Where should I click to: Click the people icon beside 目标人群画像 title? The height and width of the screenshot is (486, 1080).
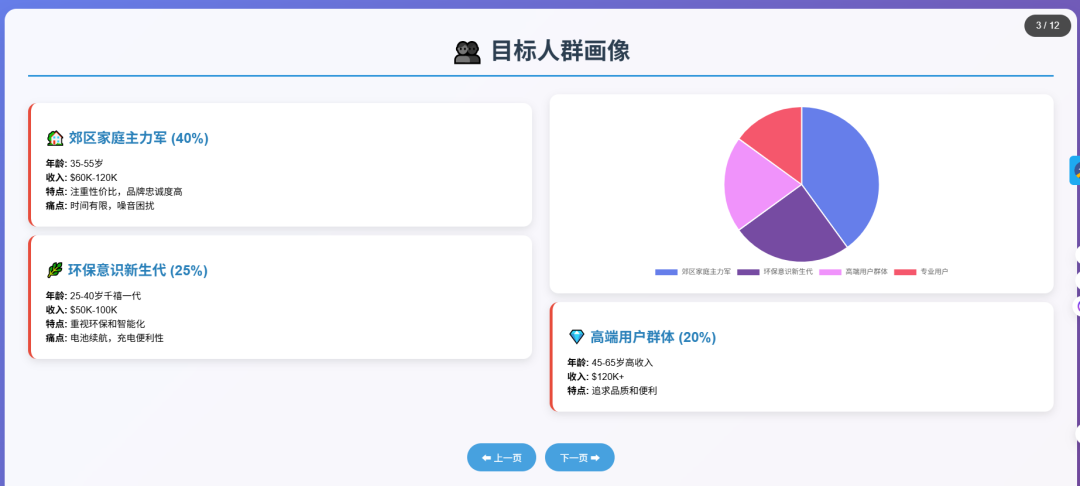pos(467,52)
